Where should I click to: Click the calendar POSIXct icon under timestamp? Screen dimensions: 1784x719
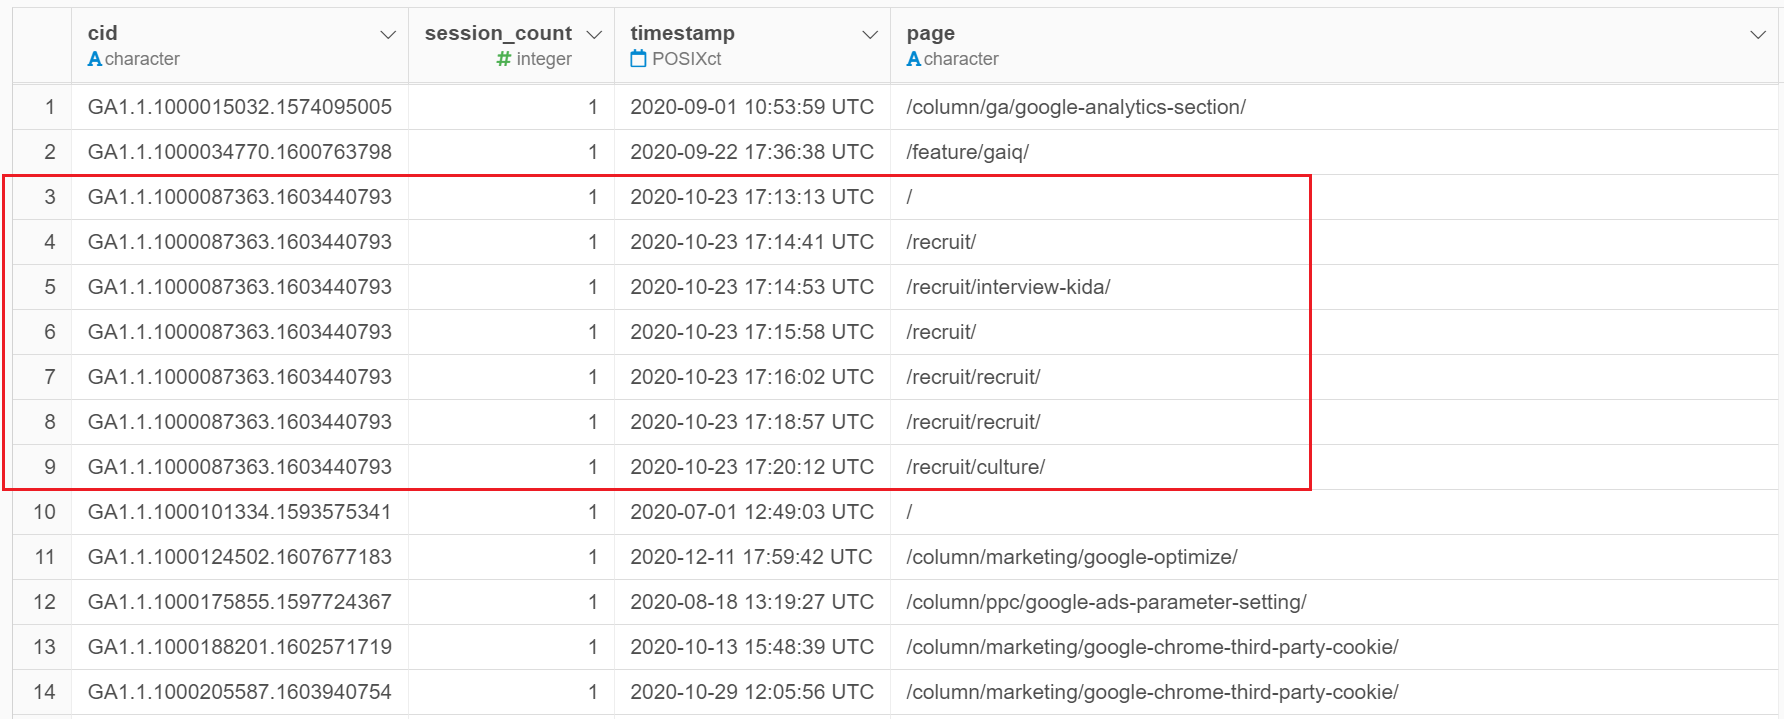638,59
